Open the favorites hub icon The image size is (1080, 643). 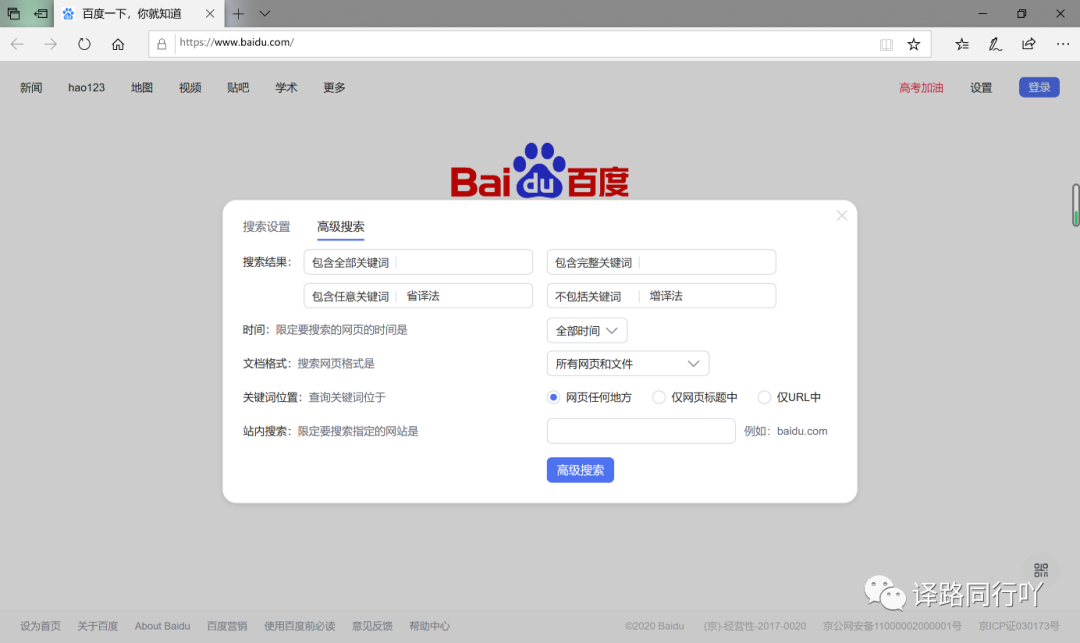(x=962, y=44)
